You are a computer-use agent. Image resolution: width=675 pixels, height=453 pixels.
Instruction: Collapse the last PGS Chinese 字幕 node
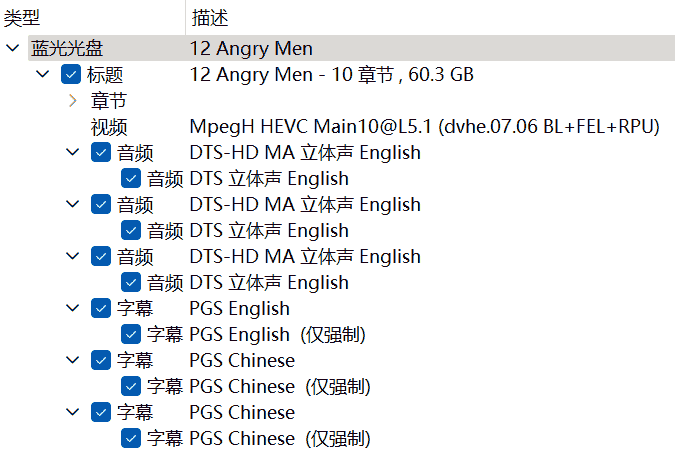coord(73,413)
